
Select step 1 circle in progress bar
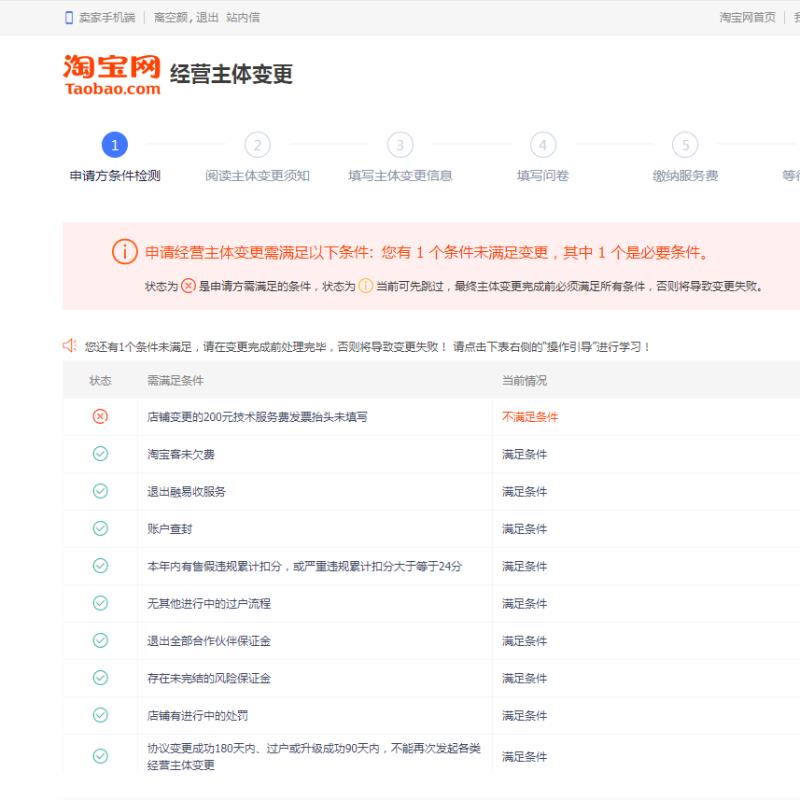(115, 145)
